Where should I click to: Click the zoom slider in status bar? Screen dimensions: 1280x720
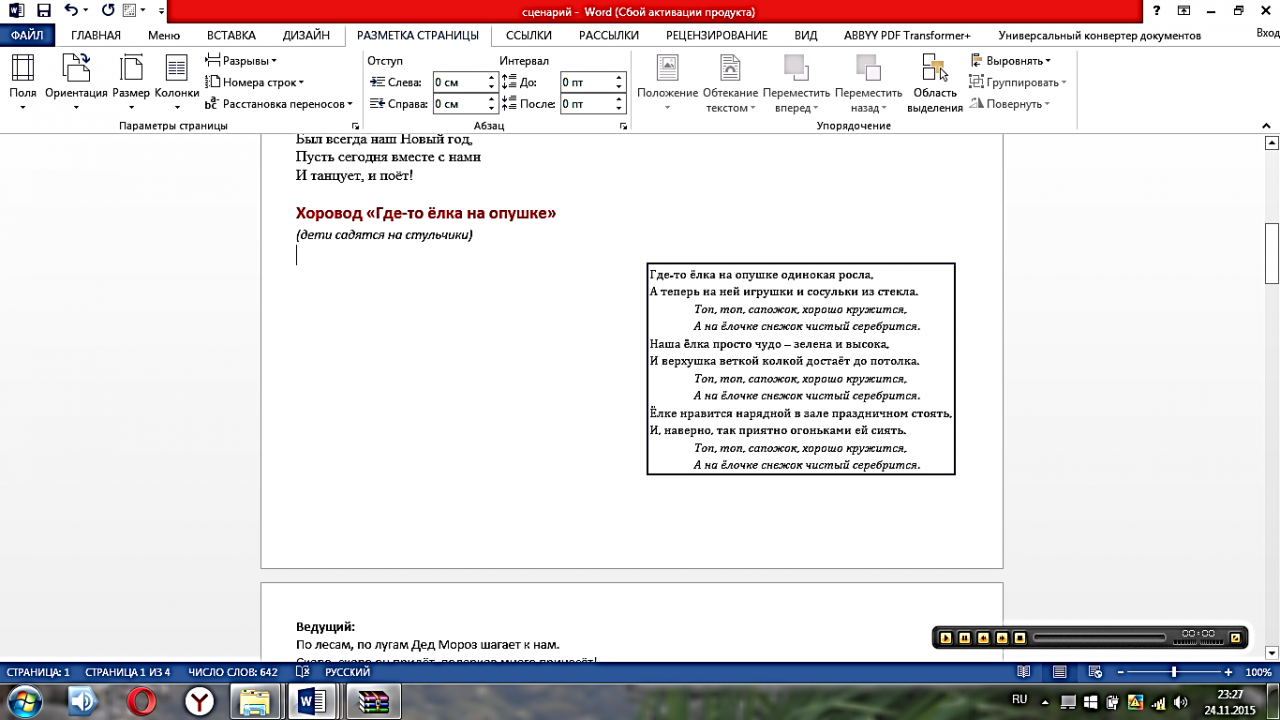click(1174, 672)
